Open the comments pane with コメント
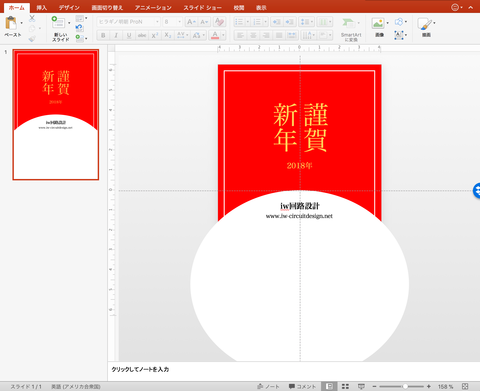 [x=302, y=386]
